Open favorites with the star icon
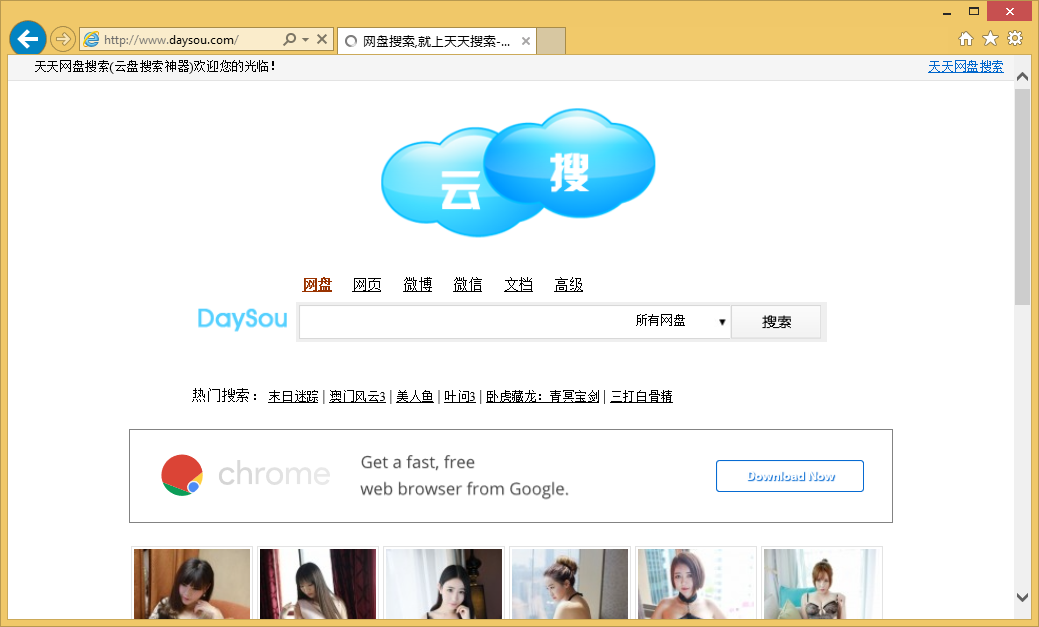 [x=990, y=38]
